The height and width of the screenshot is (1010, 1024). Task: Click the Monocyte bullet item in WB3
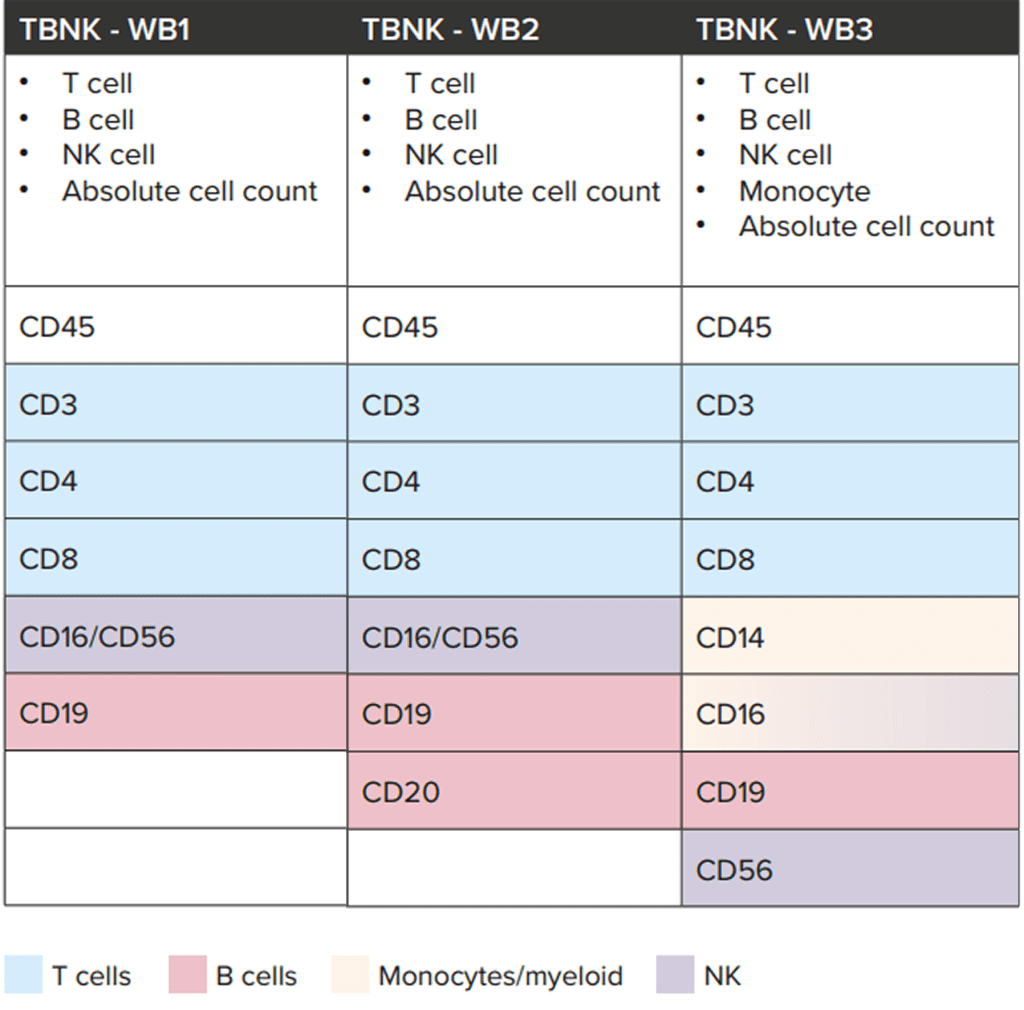pyautogui.click(x=804, y=191)
